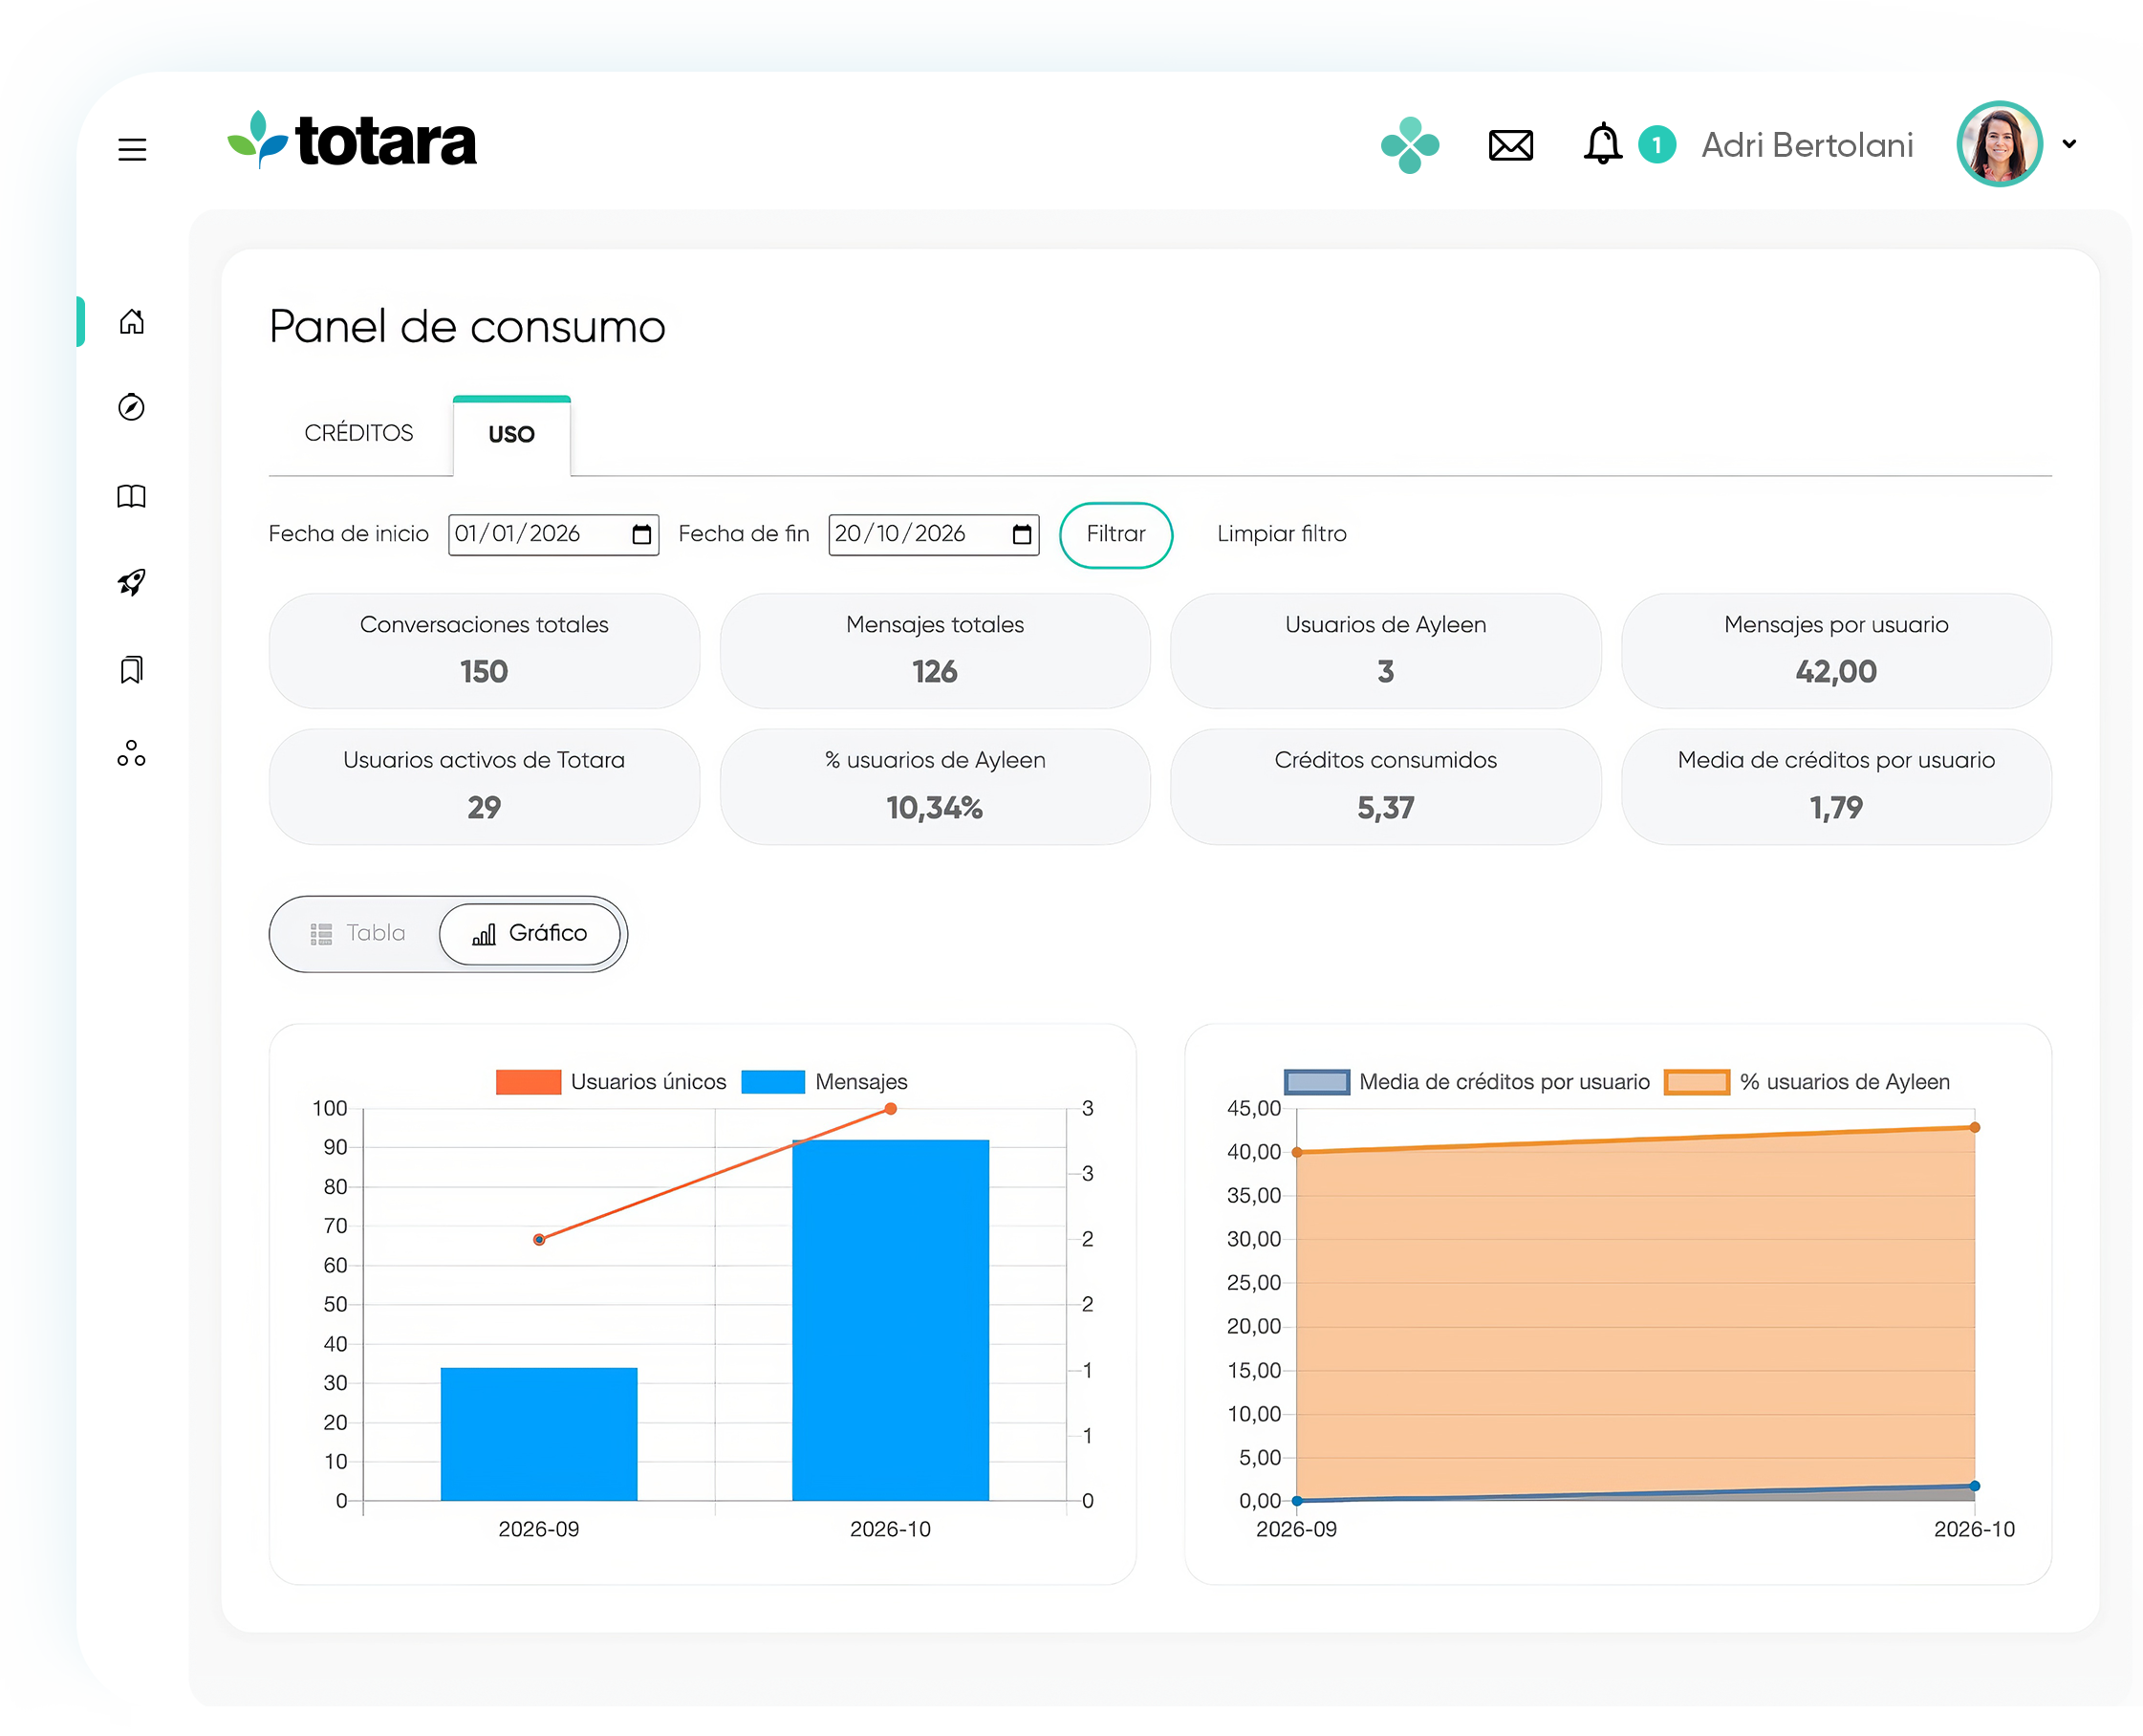
Task: Toggle Media de créditos por usuario legend
Action: coord(1466,1082)
